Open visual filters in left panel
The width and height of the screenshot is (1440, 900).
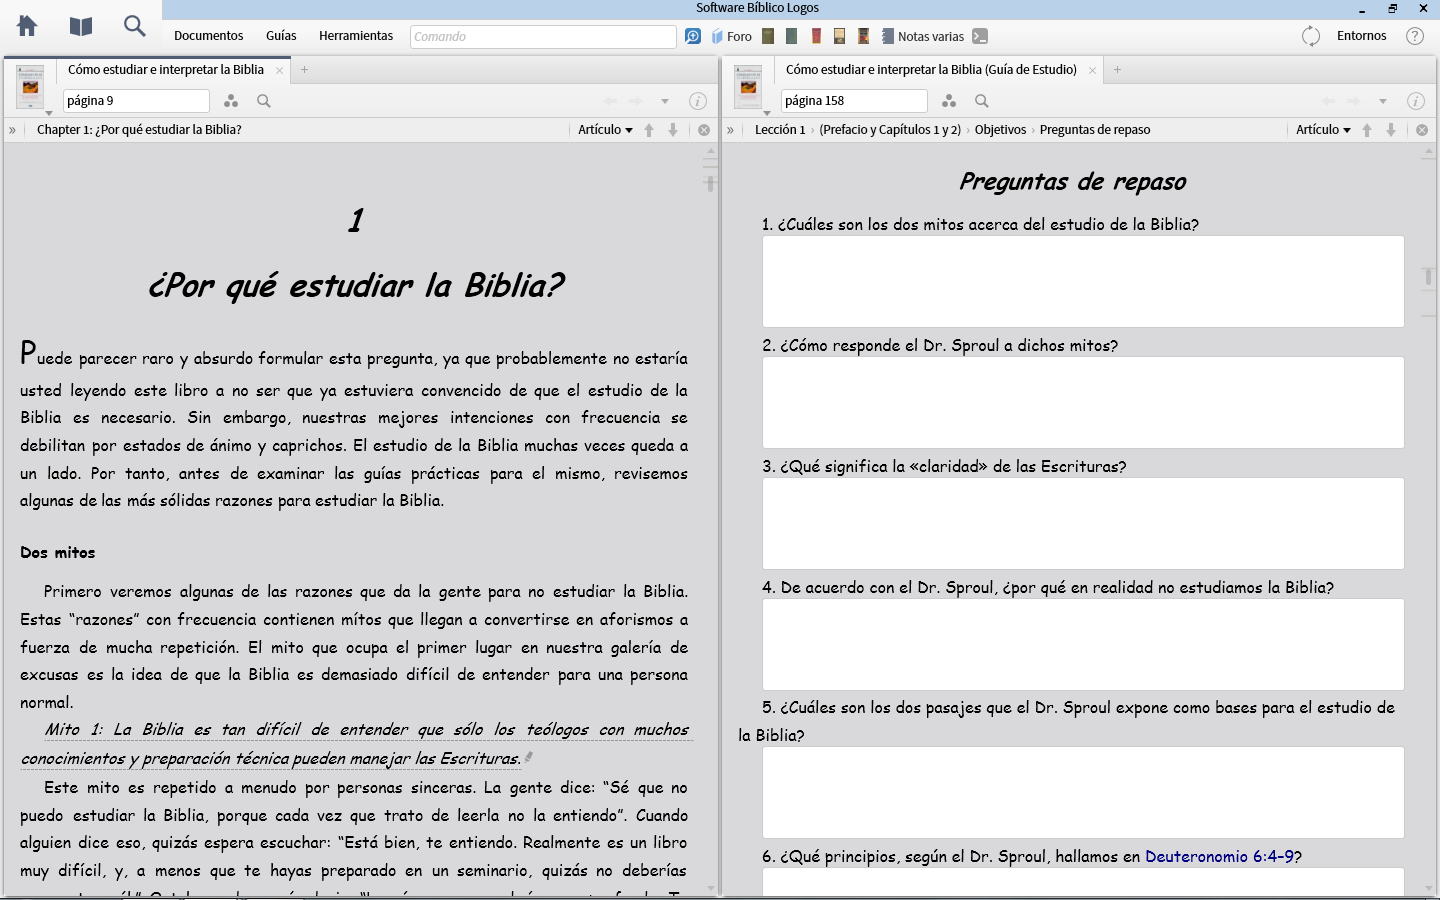tap(231, 101)
